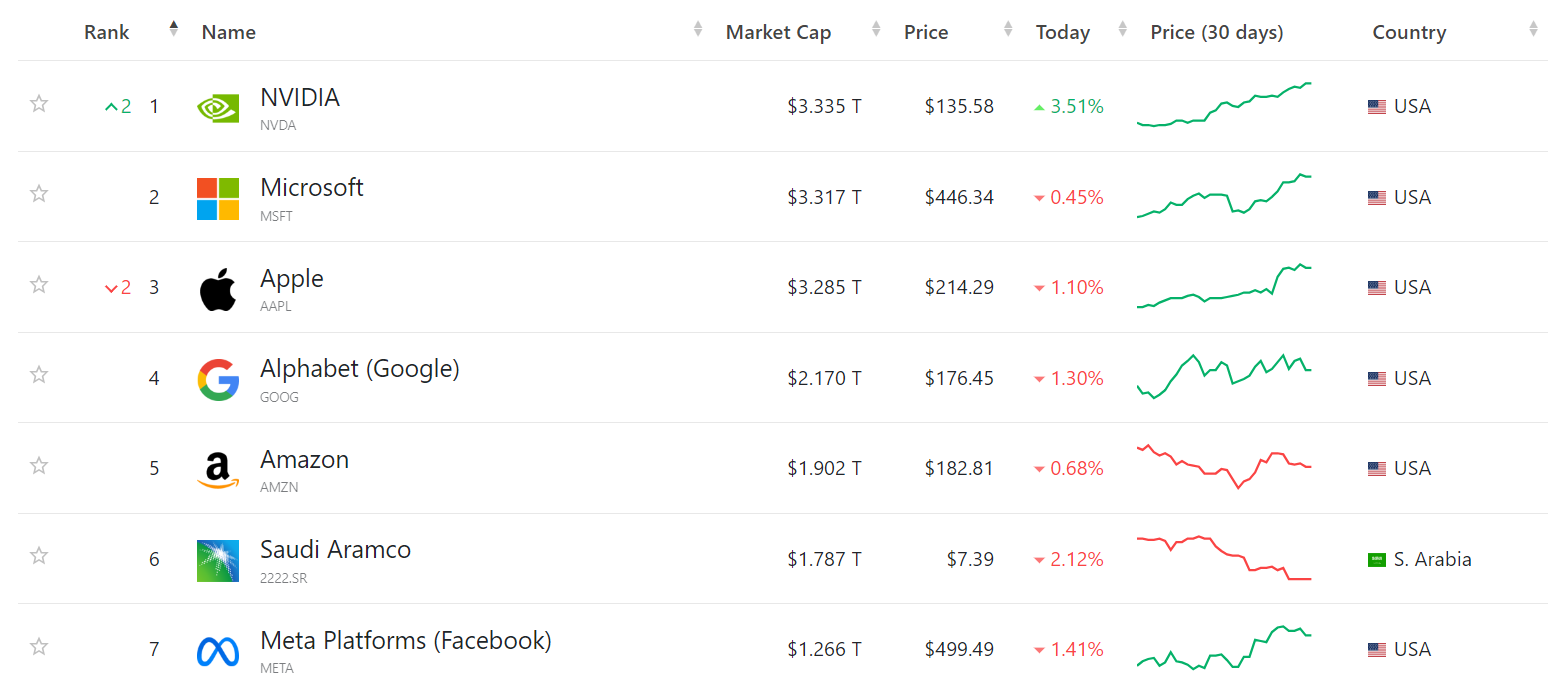Add Saudi Aramco to favorites with star
The width and height of the screenshot is (1566, 691).
(39, 556)
